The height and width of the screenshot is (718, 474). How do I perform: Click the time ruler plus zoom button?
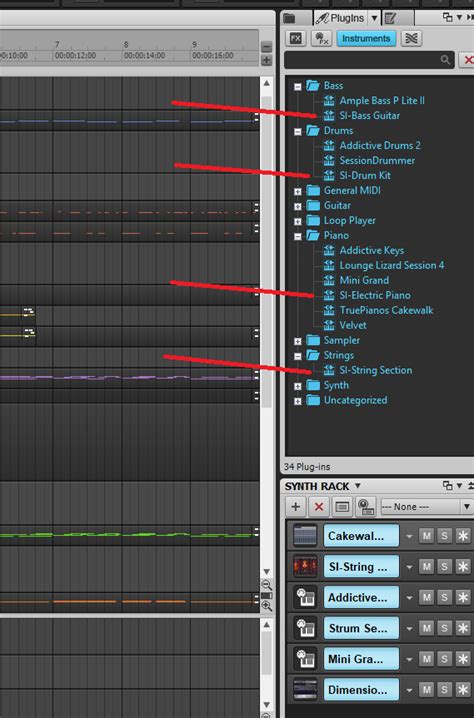click(267, 60)
